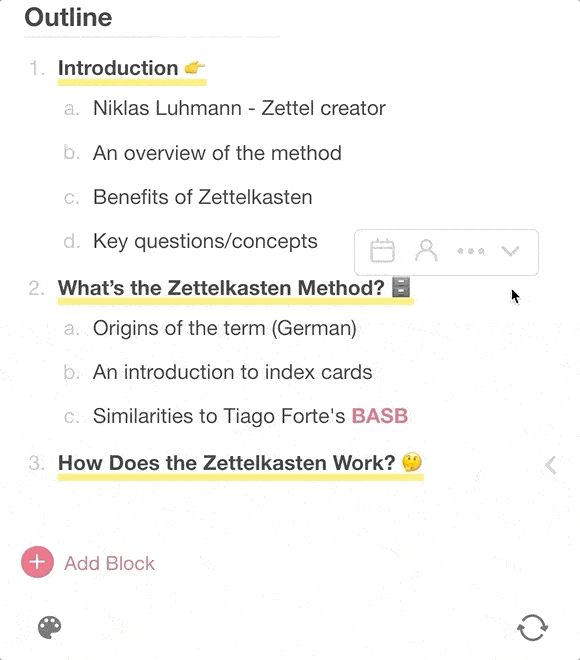This screenshot has height=660, width=580.
Task: Select "How Does the Zettelkasten Work?" heading
Action: point(226,463)
